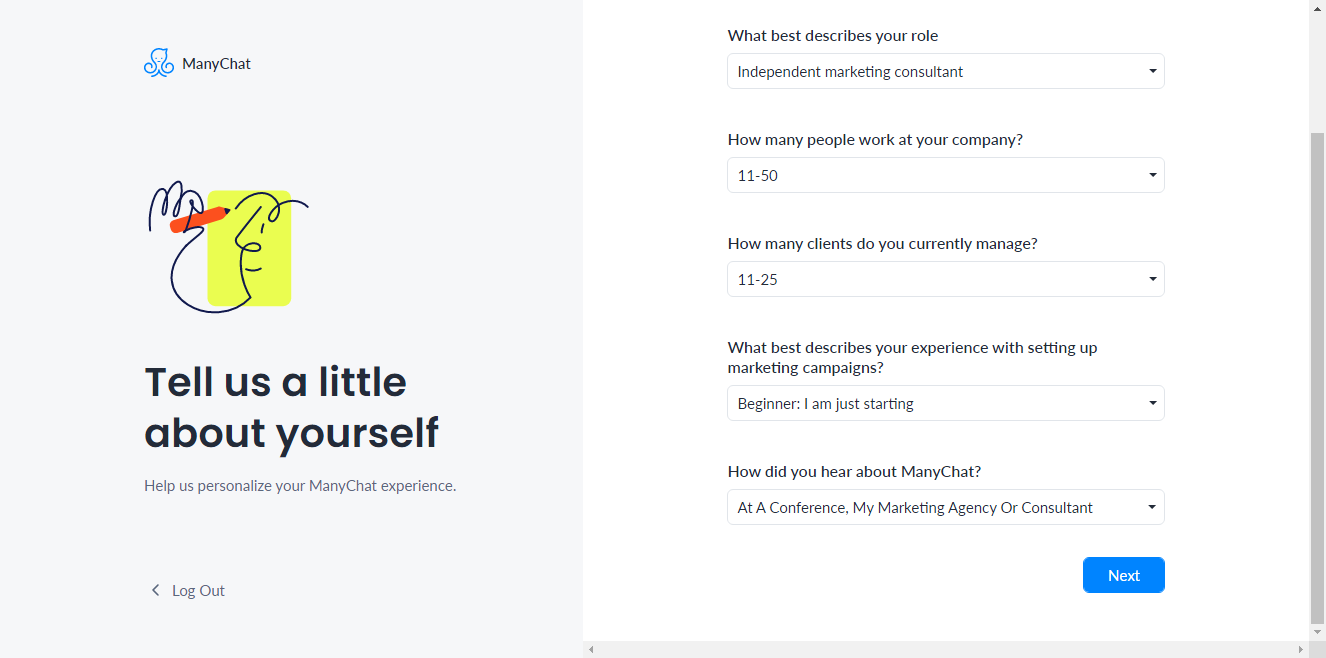This screenshot has width=1326, height=658.
Task: Click the caret of the 11-50 dropdown
Action: (x=1152, y=176)
